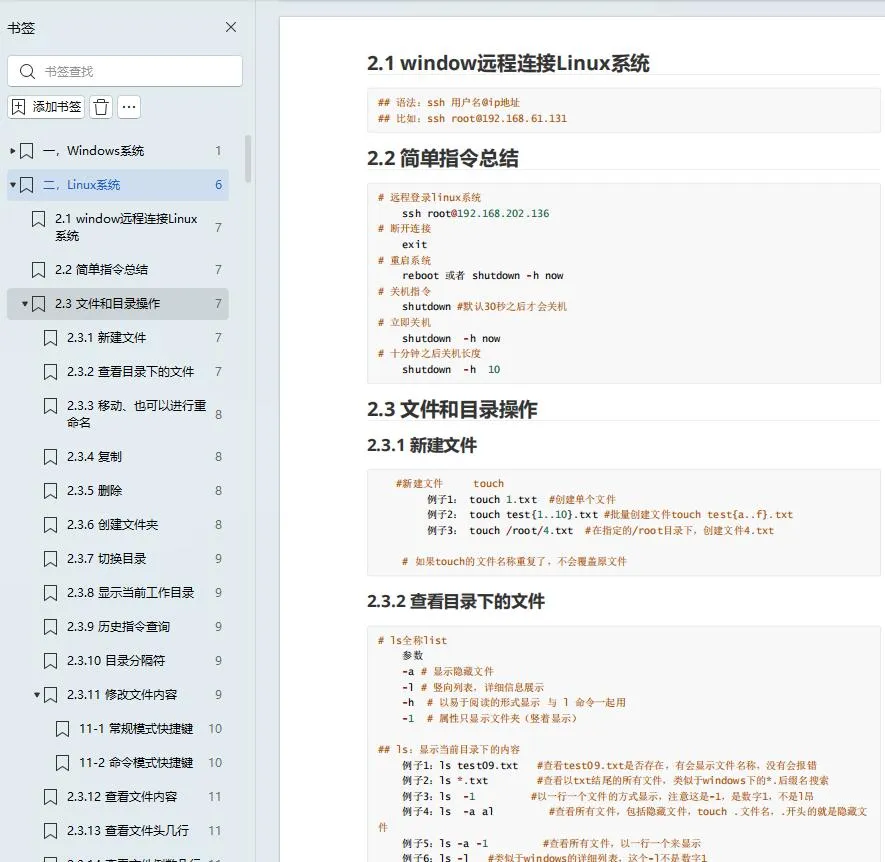Close the bookmarks panel
885x862 pixels.
point(231,27)
